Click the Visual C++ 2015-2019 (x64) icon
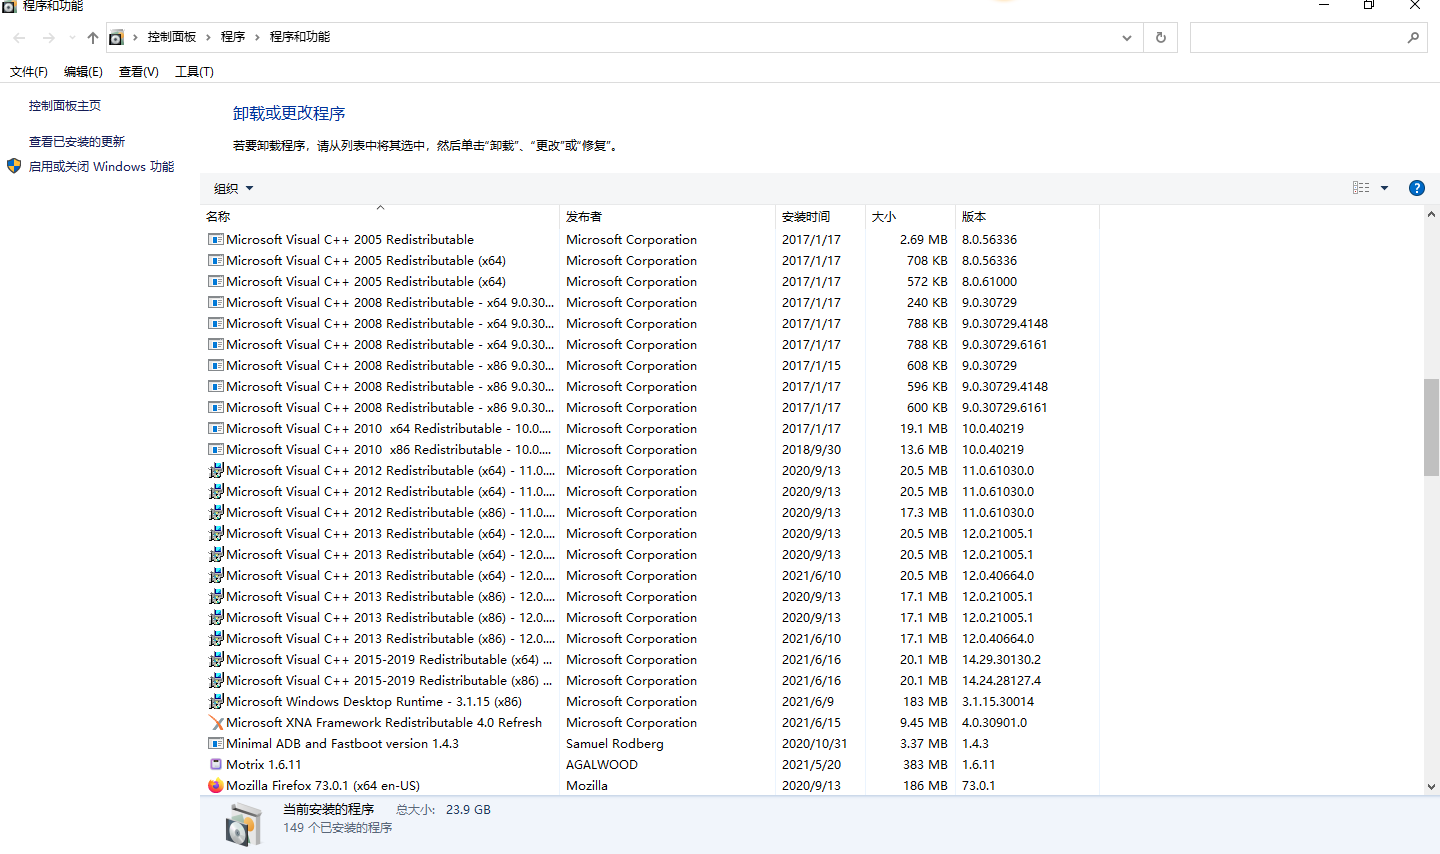This screenshot has height=854, width=1440. point(215,659)
